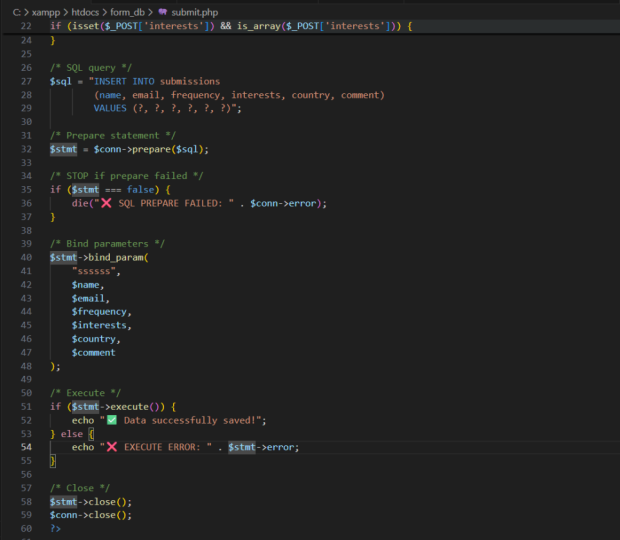Click the 'VALUES (?, ?, ?, ?, ?, ?)' line
The height and width of the screenshot is (540, 620).
click(168, 108)
